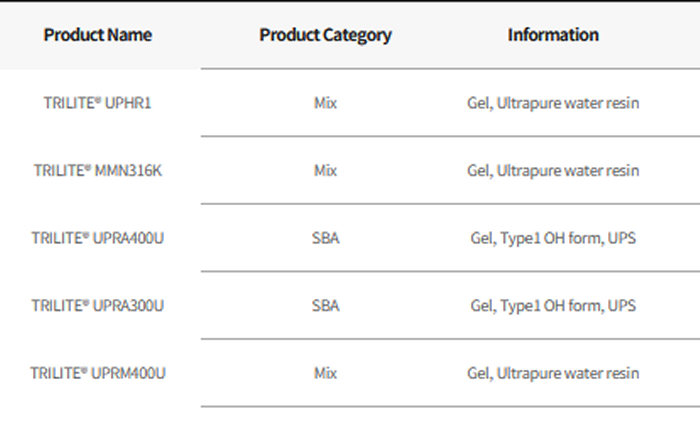Screen dimensions: 700x429
Task: Click the Product Name column header
Action: pyautogui.click(x=98, y=35)
